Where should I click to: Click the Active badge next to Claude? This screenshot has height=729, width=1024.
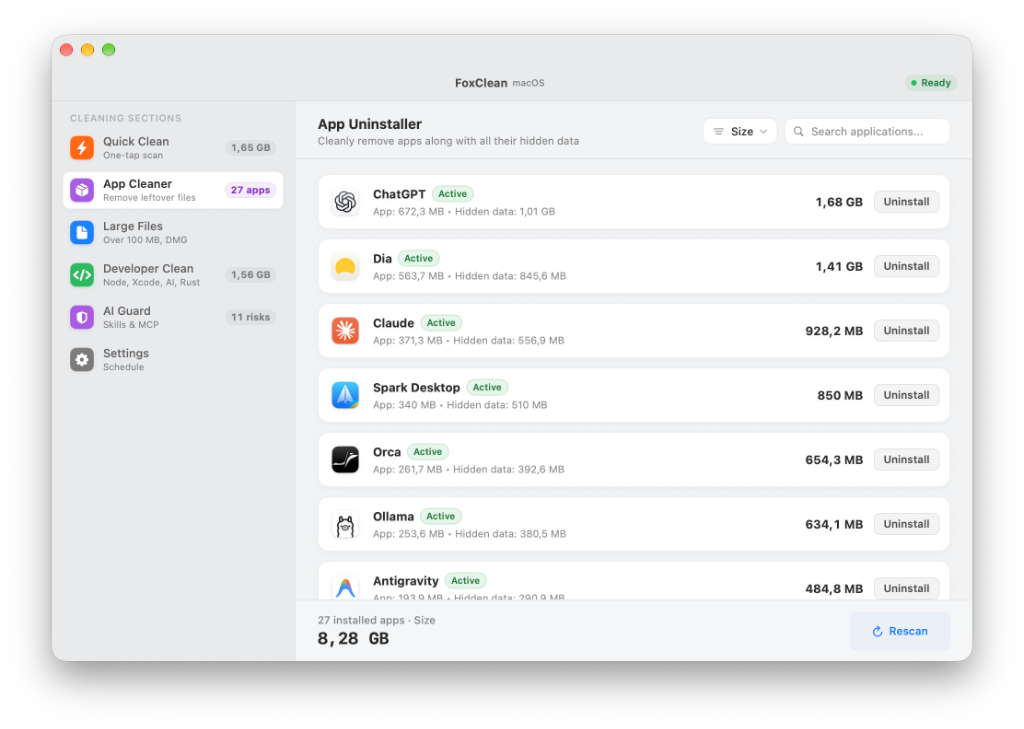click(x=441, y=323)
